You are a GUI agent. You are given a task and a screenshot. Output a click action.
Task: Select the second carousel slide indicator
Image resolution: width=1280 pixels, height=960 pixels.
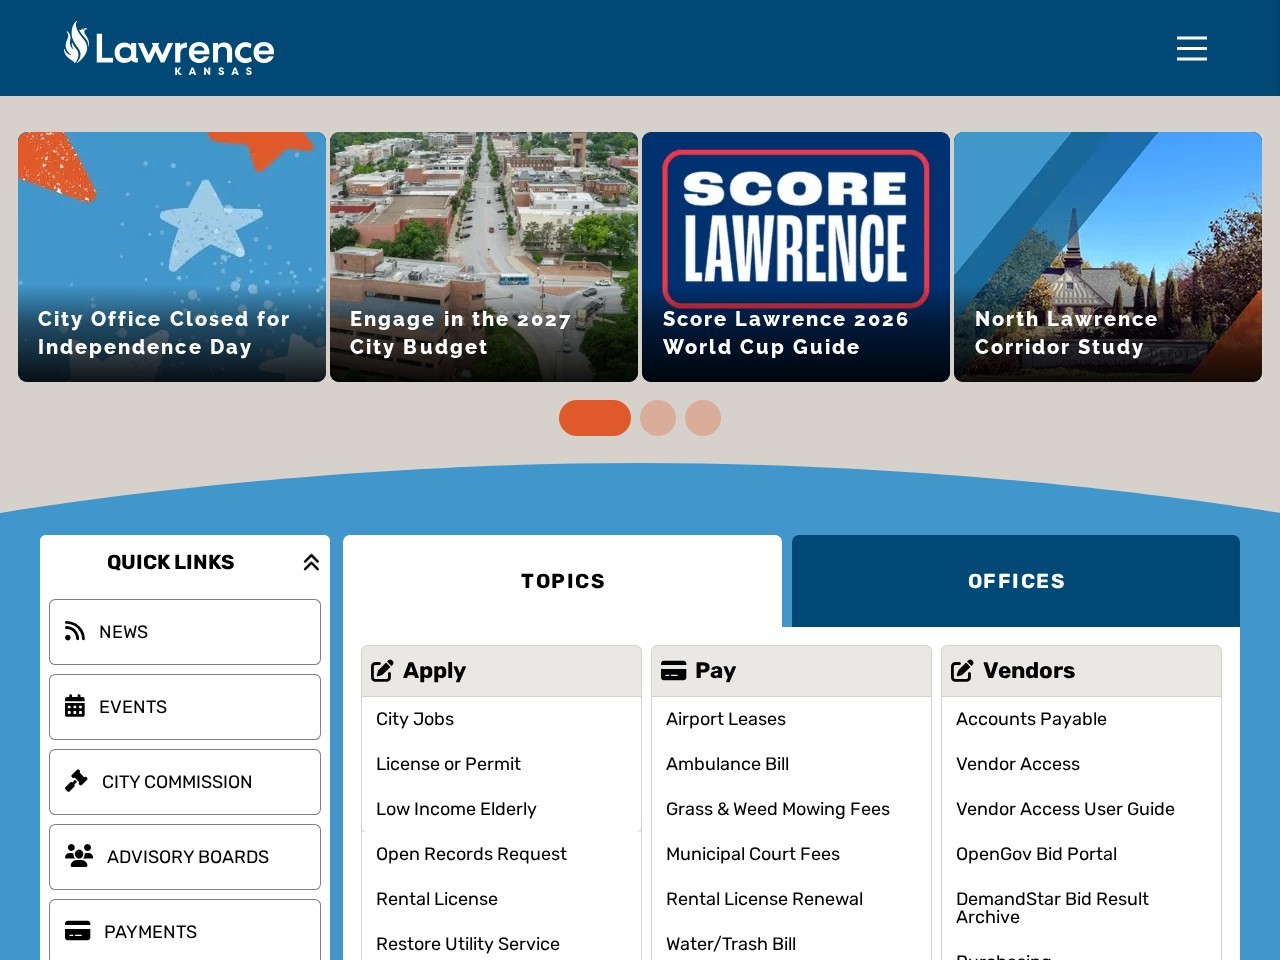658,418
